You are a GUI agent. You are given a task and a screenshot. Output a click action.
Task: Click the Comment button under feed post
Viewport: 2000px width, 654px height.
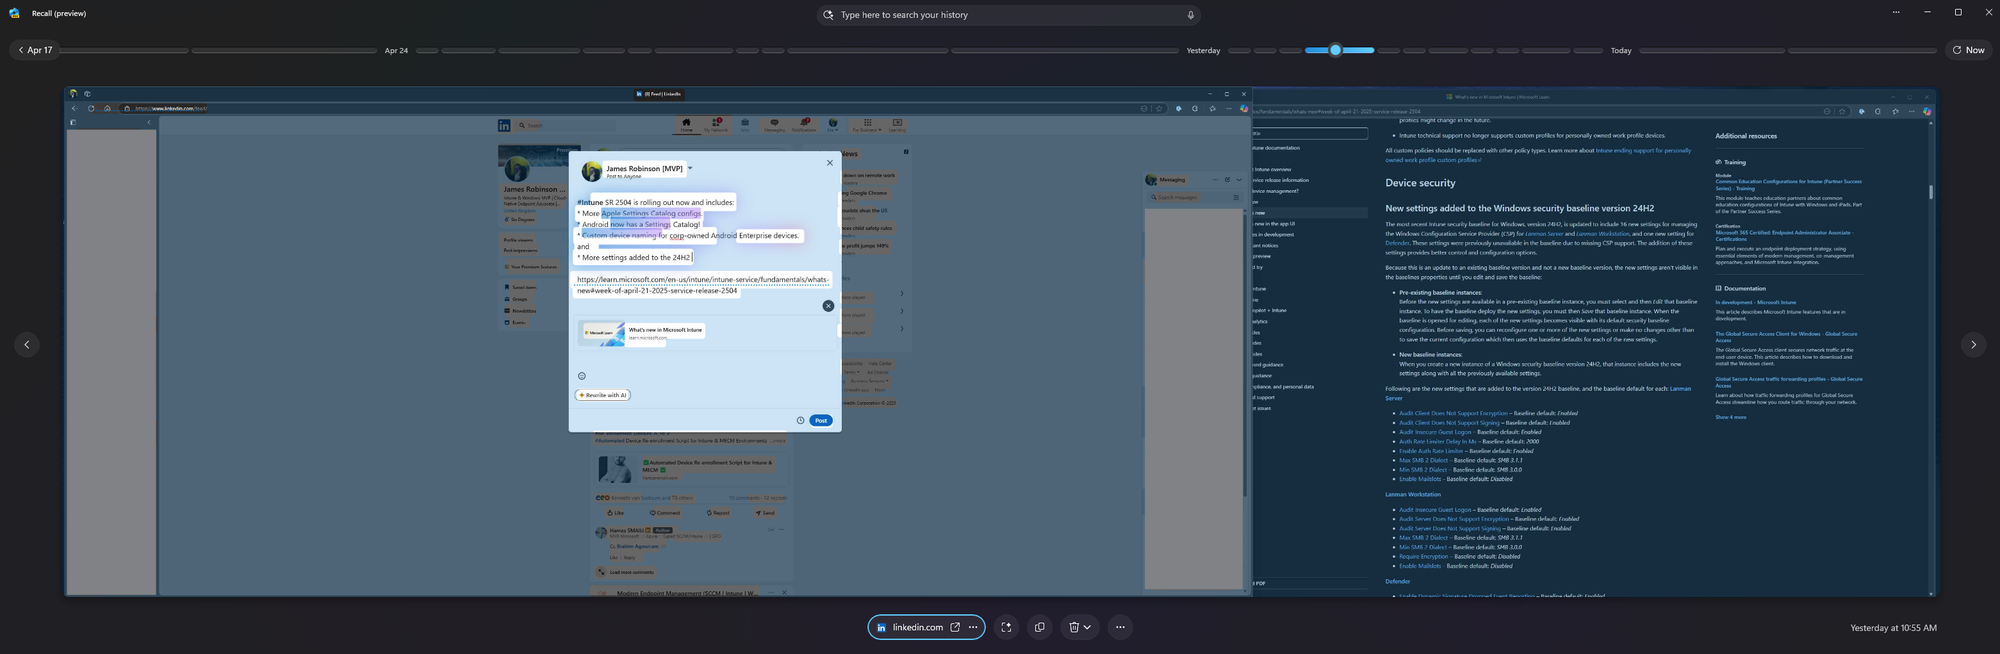click(x=665, y=513)
